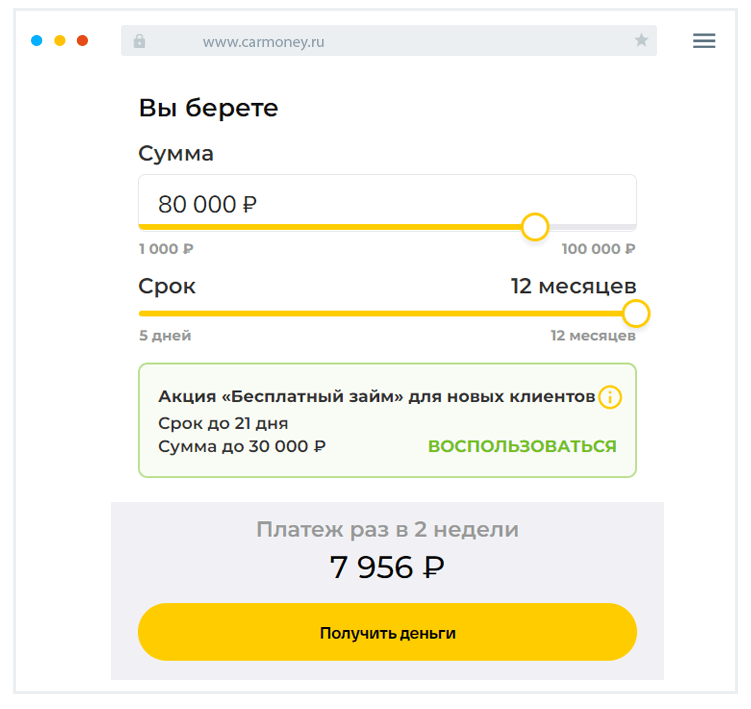
Task: Open the promo info icon
Action: 610,398
